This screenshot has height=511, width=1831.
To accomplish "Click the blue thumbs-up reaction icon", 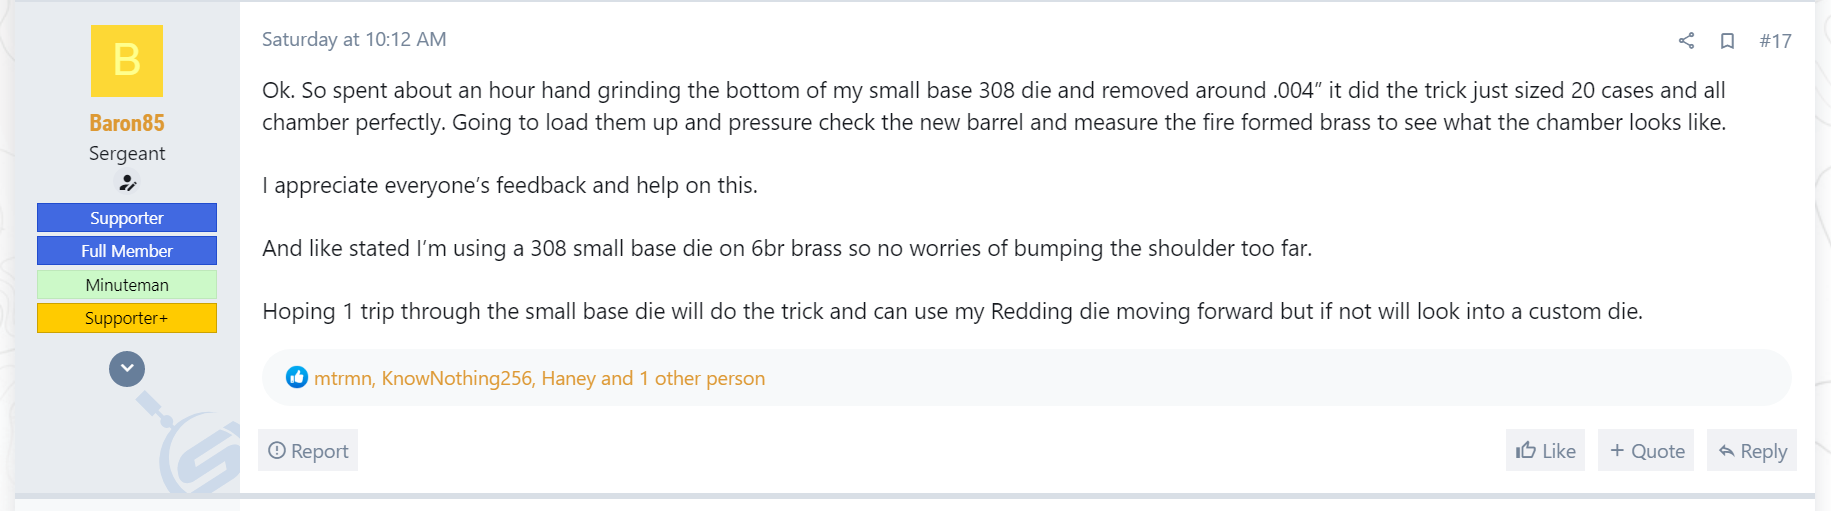I will click(x=297, y=378).
